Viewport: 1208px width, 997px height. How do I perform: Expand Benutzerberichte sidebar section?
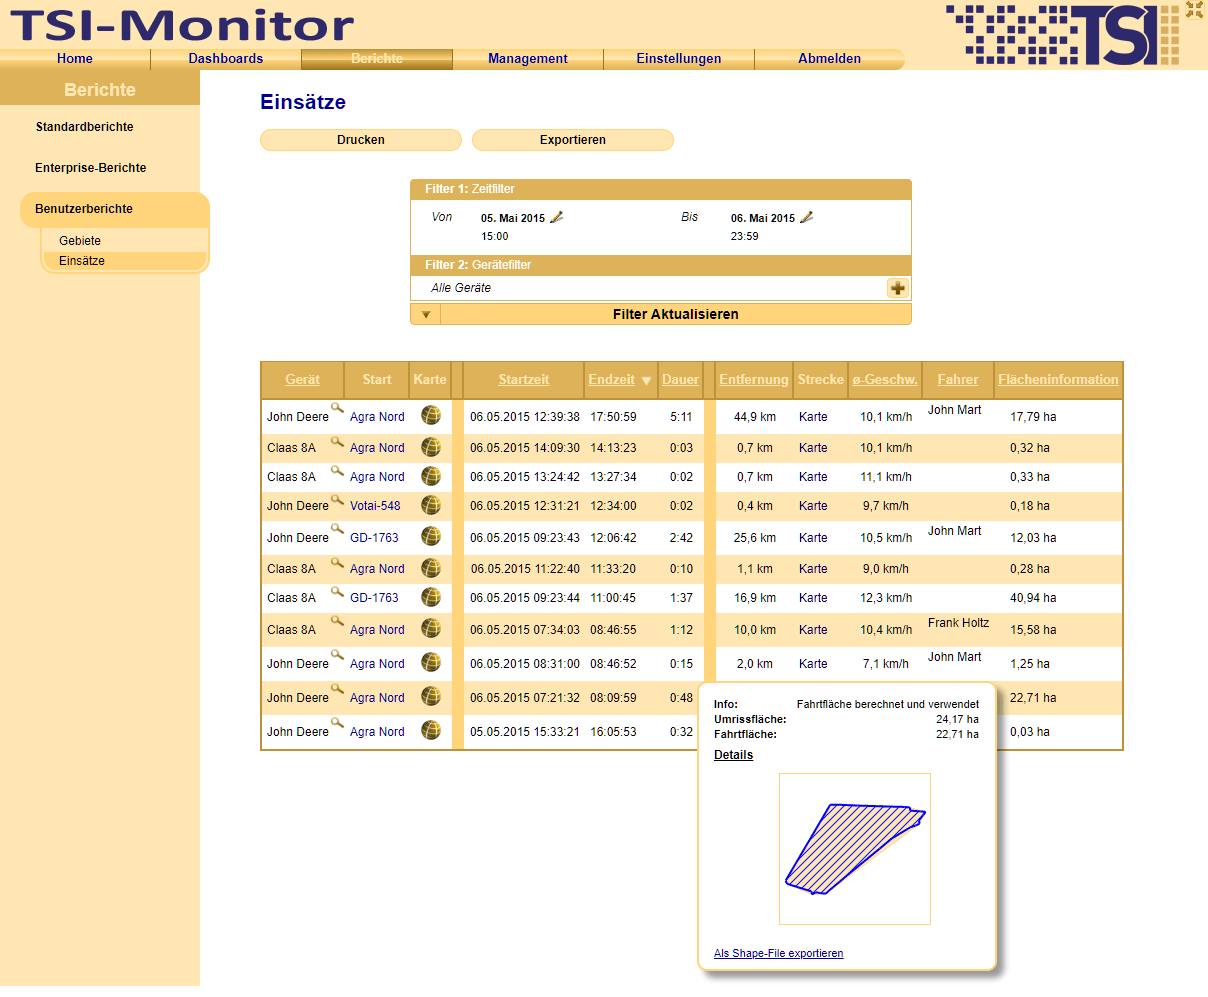(x=84, y=209)
